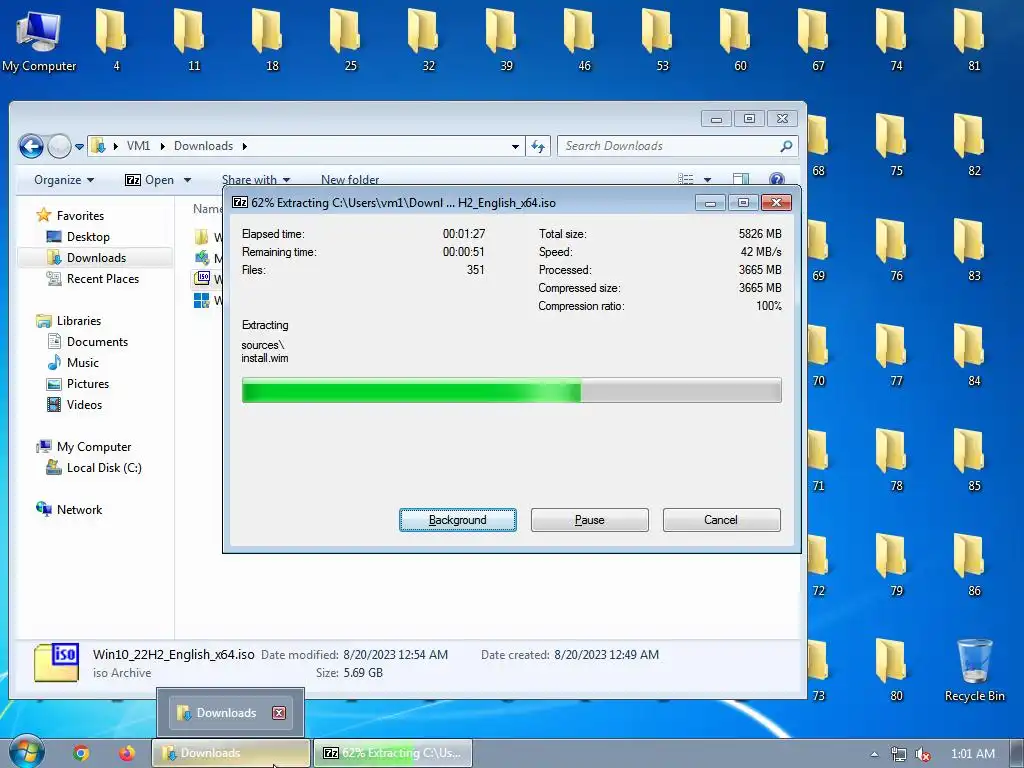This screenshot has height=768, width=1024.
Task: Launch Chrome from the taskbar
Action: 81,753
